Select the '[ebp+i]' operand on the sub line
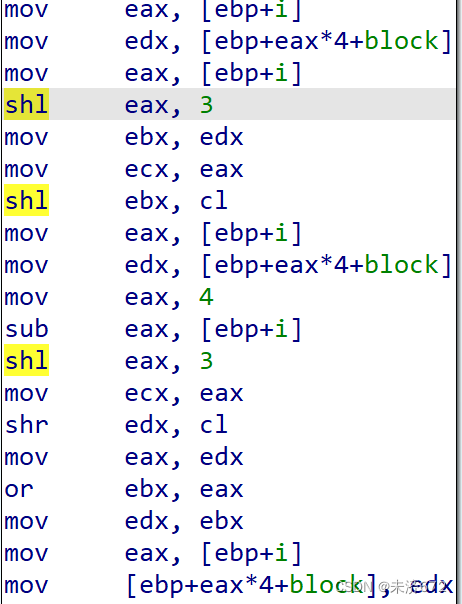This screenshot has height=604, width=462. click(x=251, y=330)
